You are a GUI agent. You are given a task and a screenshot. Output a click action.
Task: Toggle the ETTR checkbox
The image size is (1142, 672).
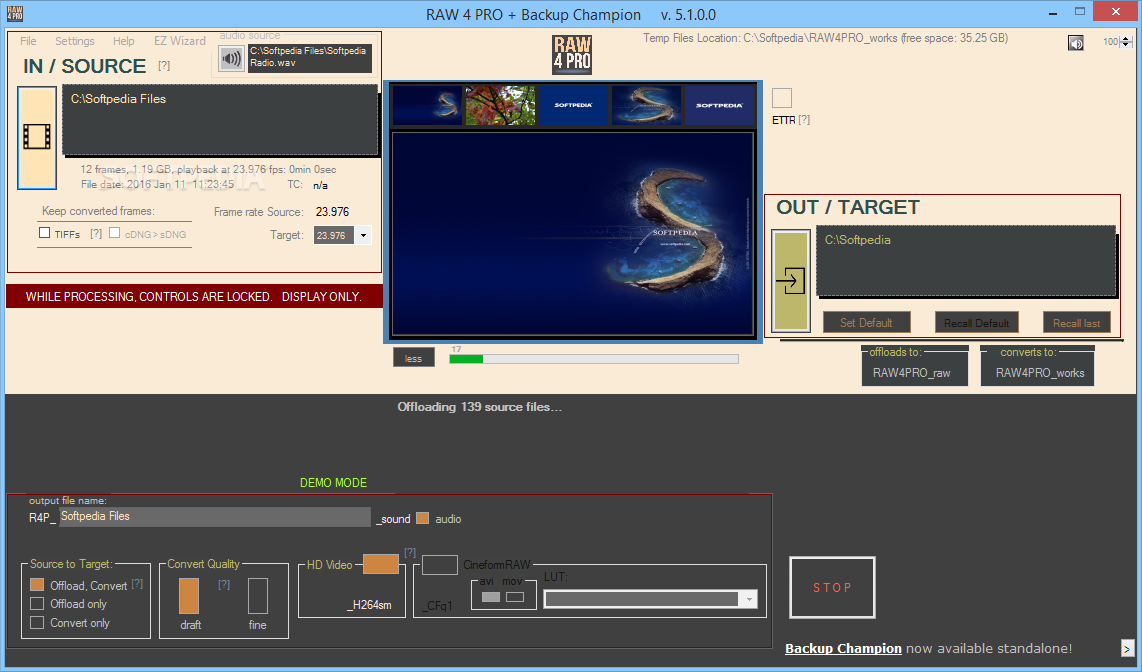click(x=781, y=98)
